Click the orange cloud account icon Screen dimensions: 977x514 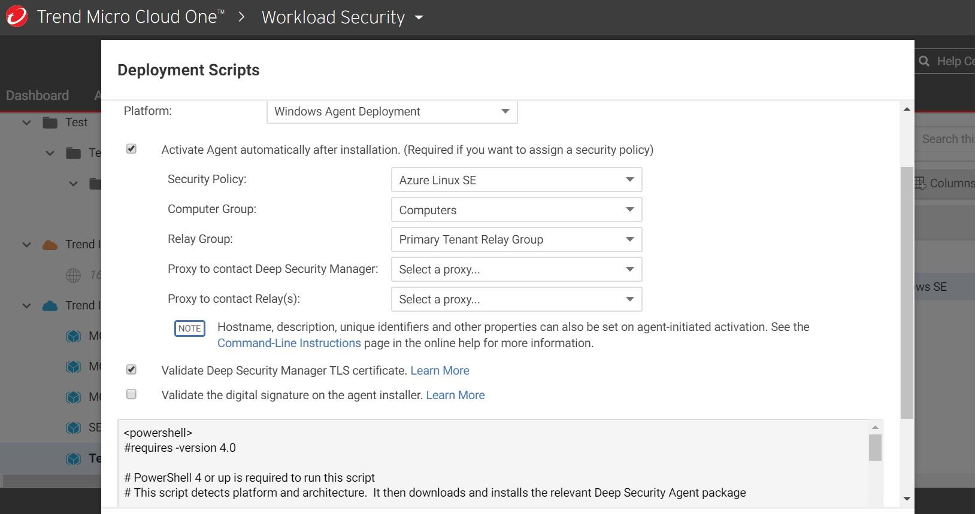(50, 245)
